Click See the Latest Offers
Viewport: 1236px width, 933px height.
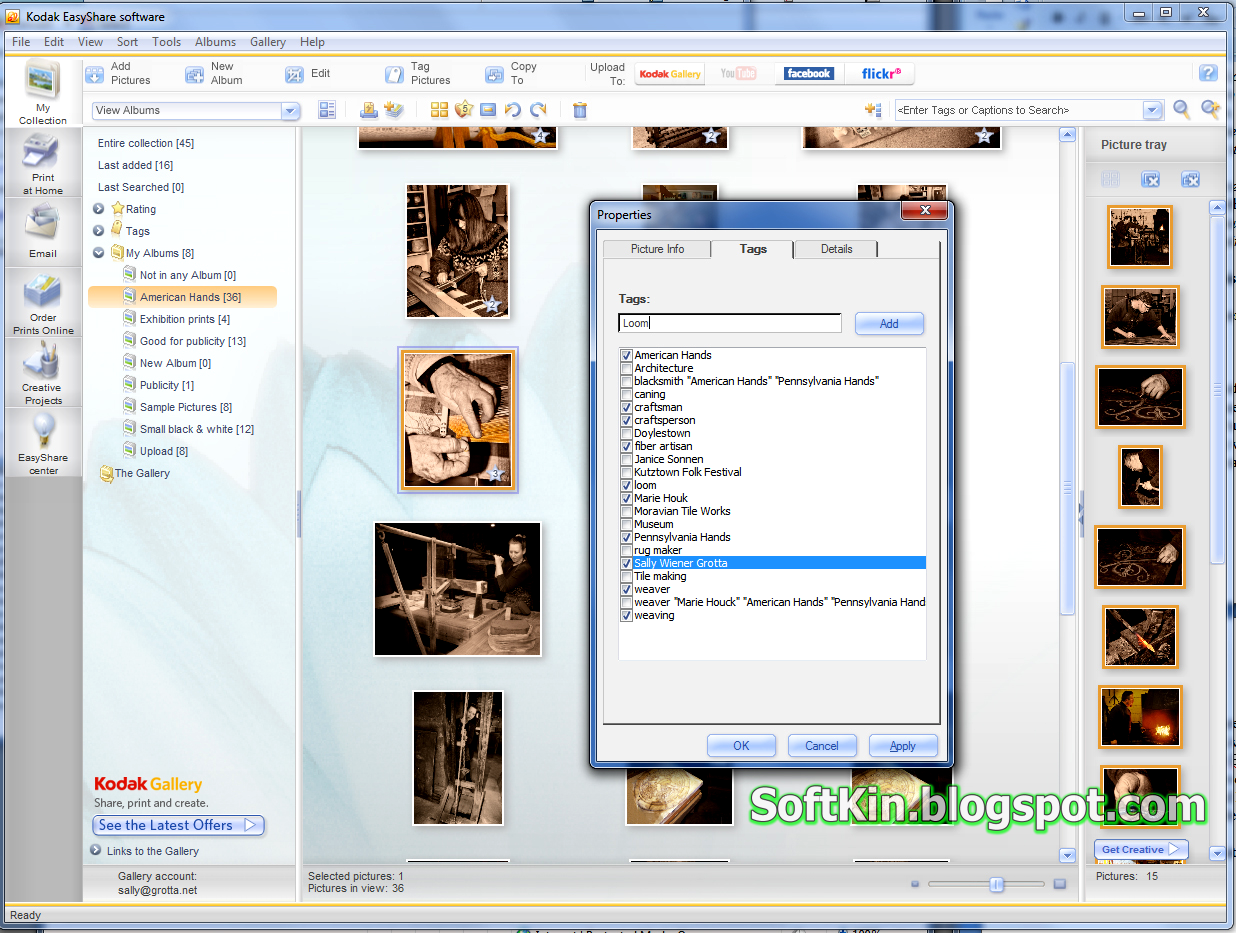(x=178, y=825)
